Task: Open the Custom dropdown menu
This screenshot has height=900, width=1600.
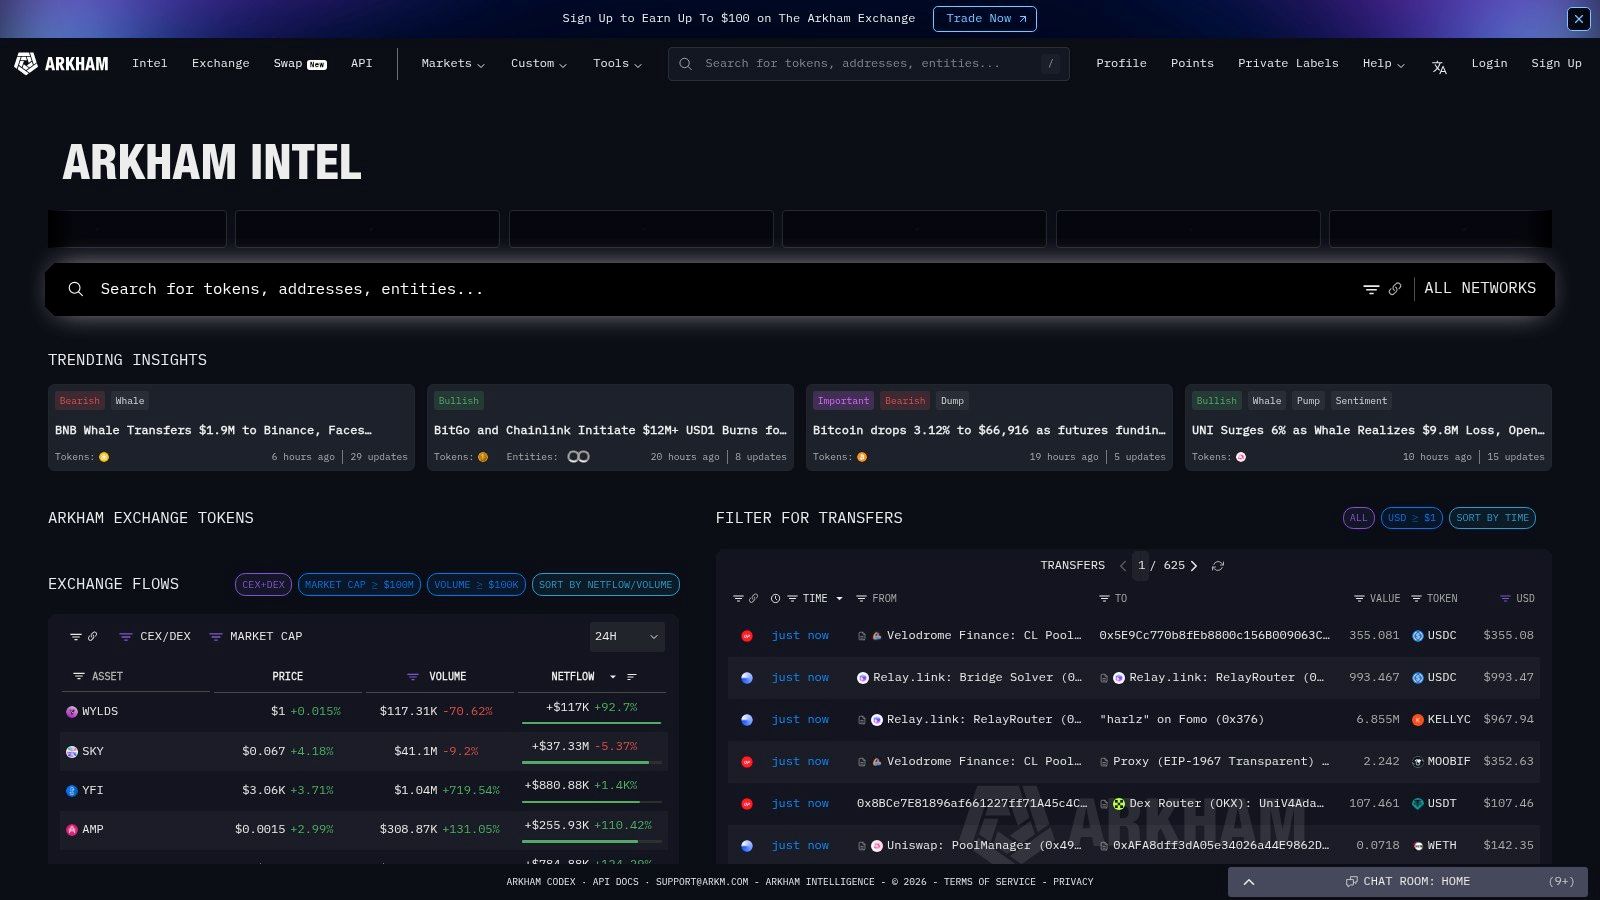Action: click(539, 64)
